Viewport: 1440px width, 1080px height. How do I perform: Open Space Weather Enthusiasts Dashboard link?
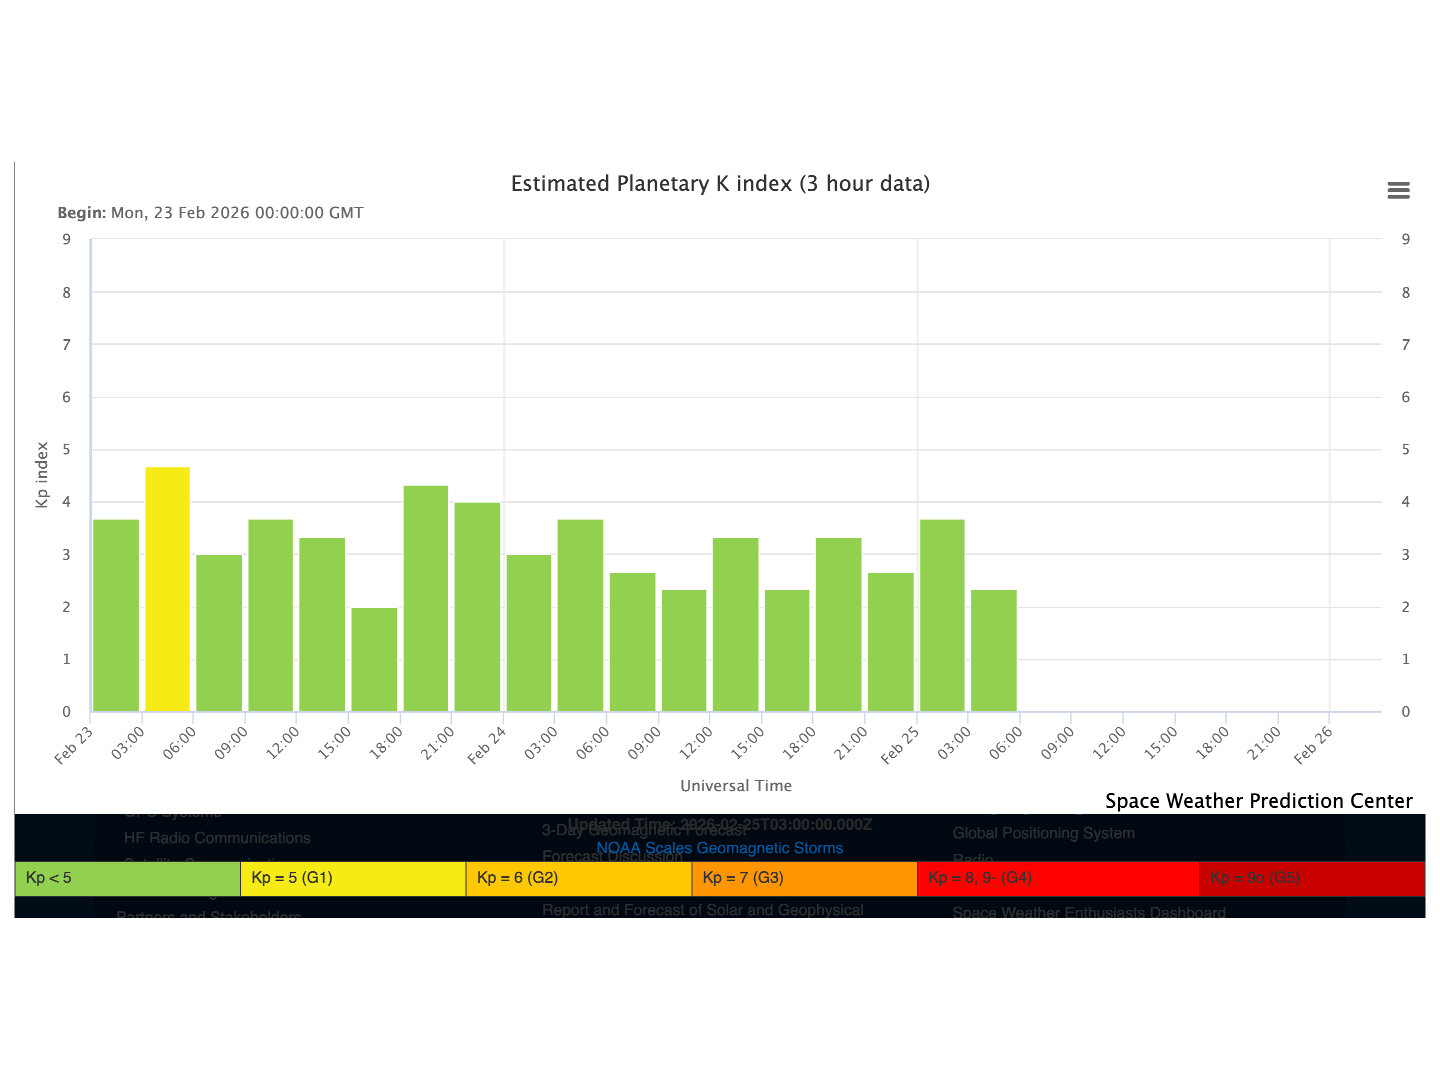(1088, 912)
